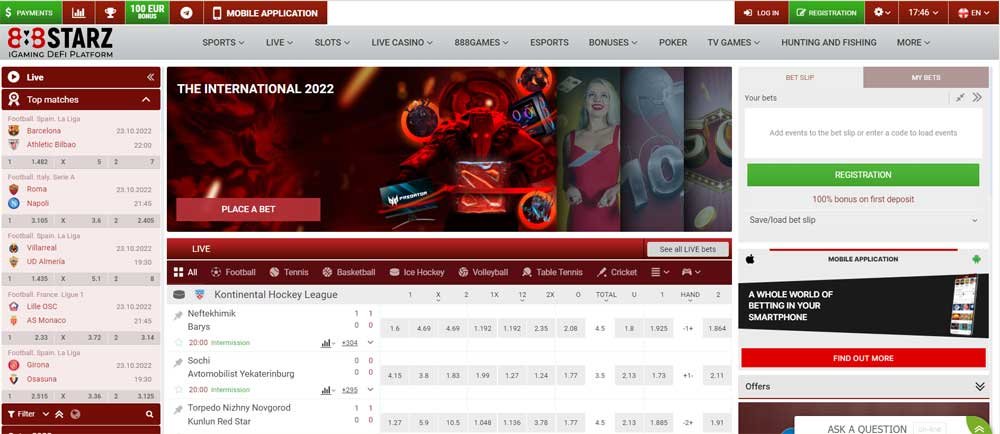
Task: Click the Apple app icon
Action: pyautogui.click(x=750, y=259)
